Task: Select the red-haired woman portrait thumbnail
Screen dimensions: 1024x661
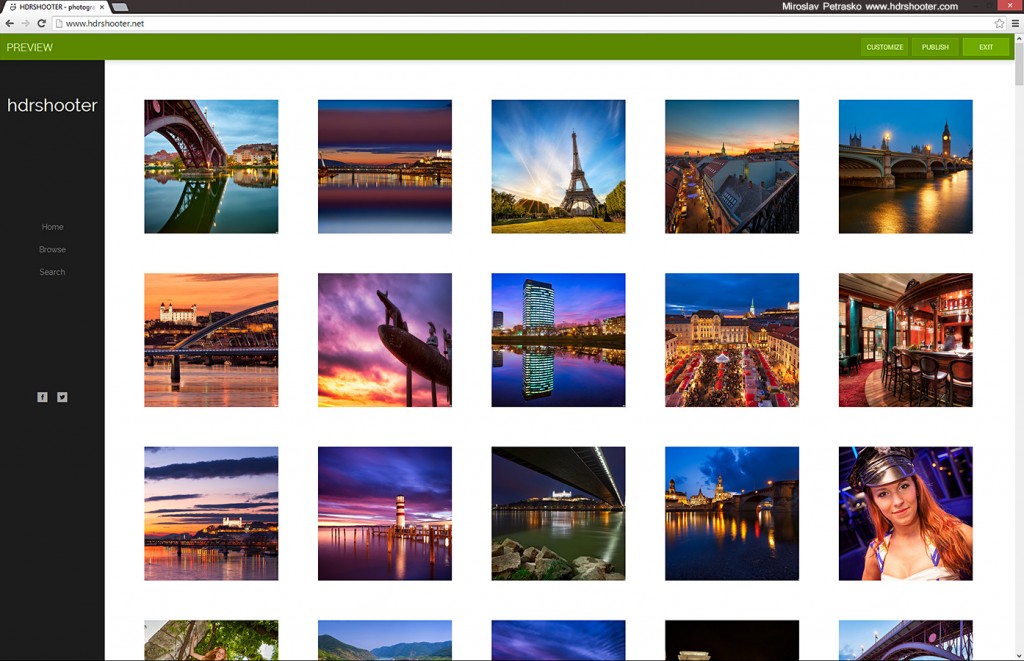Action: pos(905,513)
